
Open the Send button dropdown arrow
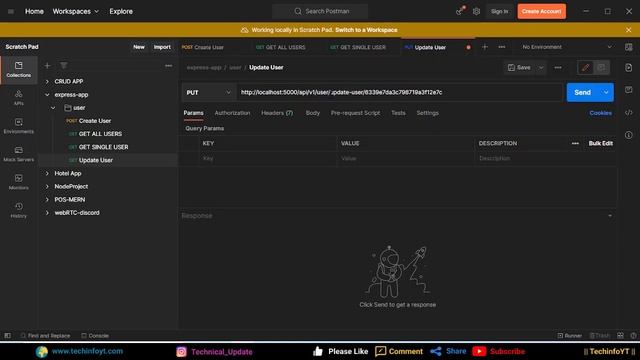606,93
